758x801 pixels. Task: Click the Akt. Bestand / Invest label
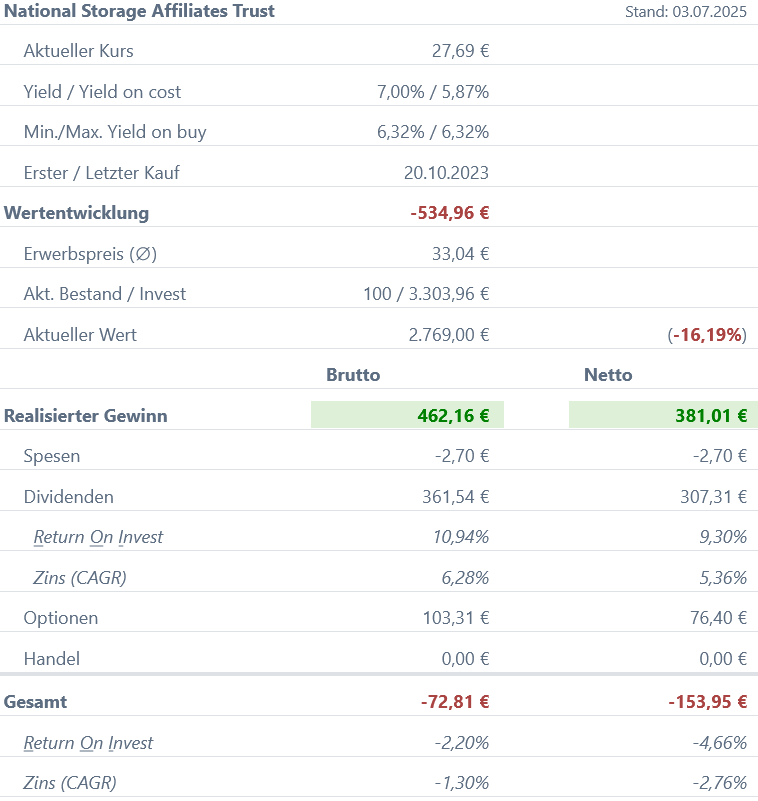[105, 294]
